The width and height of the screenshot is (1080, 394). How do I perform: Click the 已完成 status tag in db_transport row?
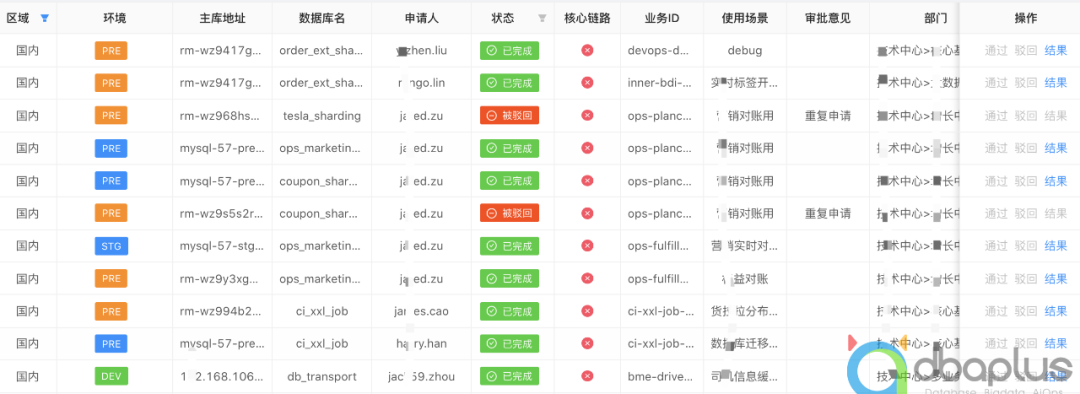click(x=510, y=377)
